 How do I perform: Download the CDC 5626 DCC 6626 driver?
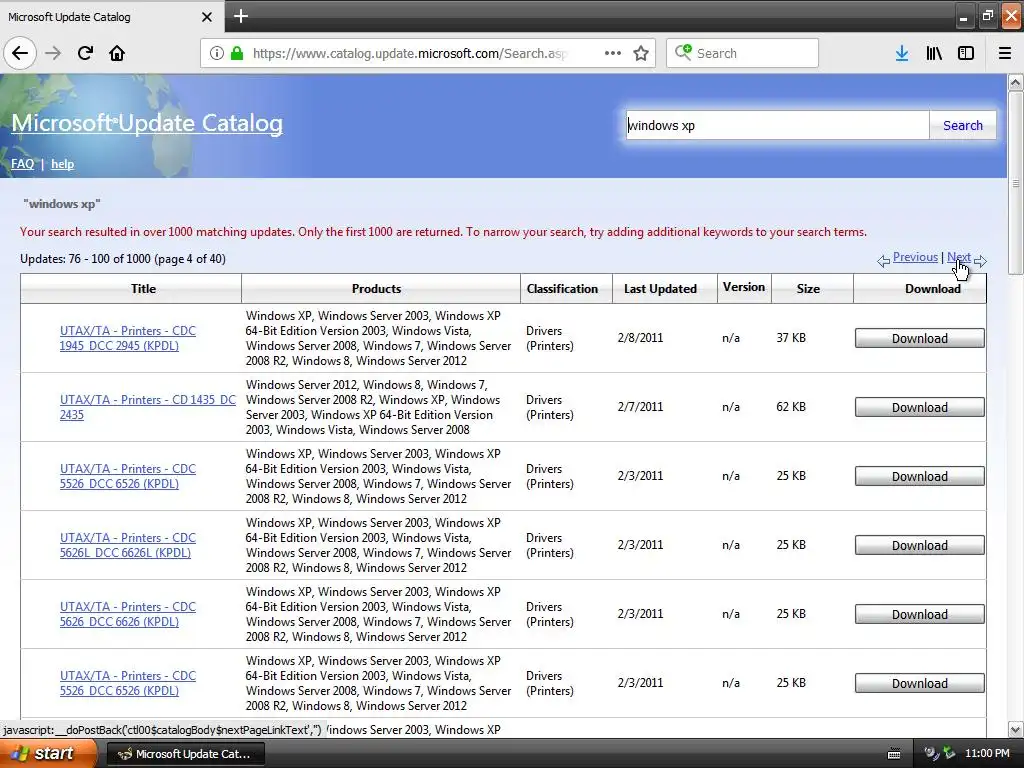coord(920,615)
